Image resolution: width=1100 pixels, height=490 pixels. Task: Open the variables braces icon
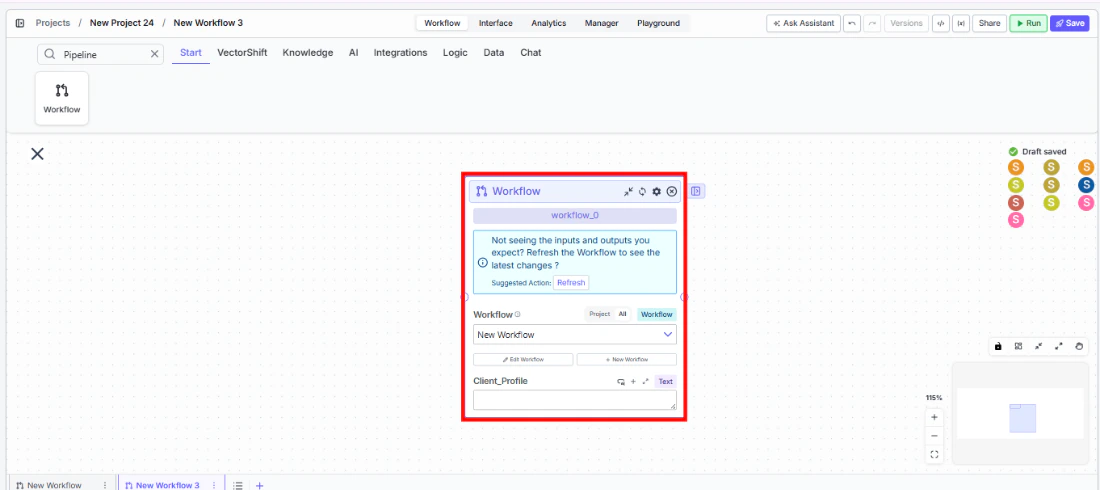pos(960,23)
